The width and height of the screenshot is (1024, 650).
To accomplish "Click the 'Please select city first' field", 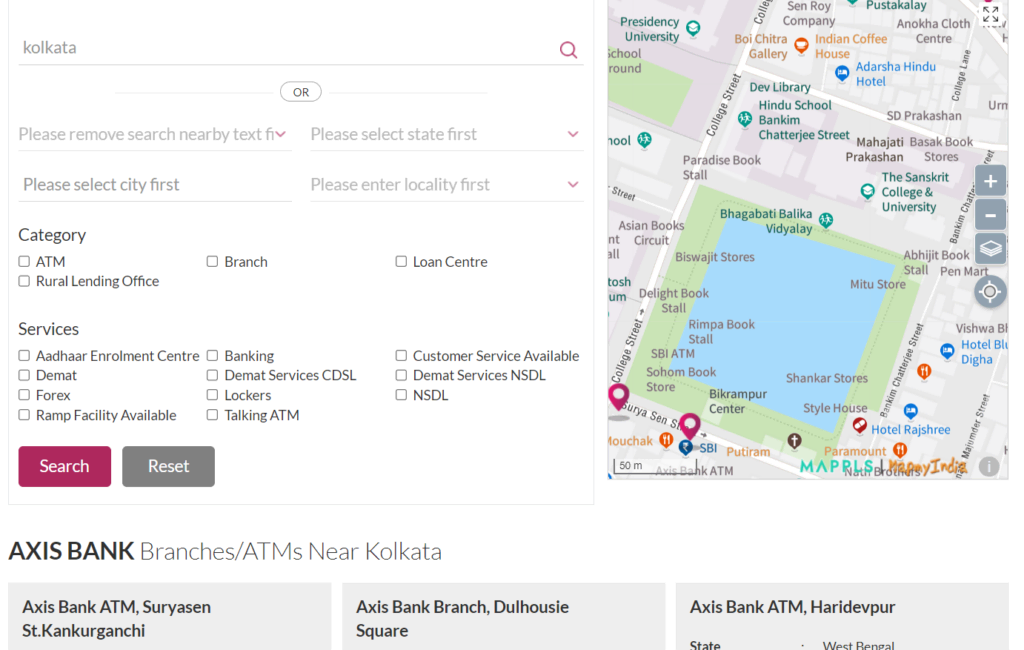I will point(155,184).
